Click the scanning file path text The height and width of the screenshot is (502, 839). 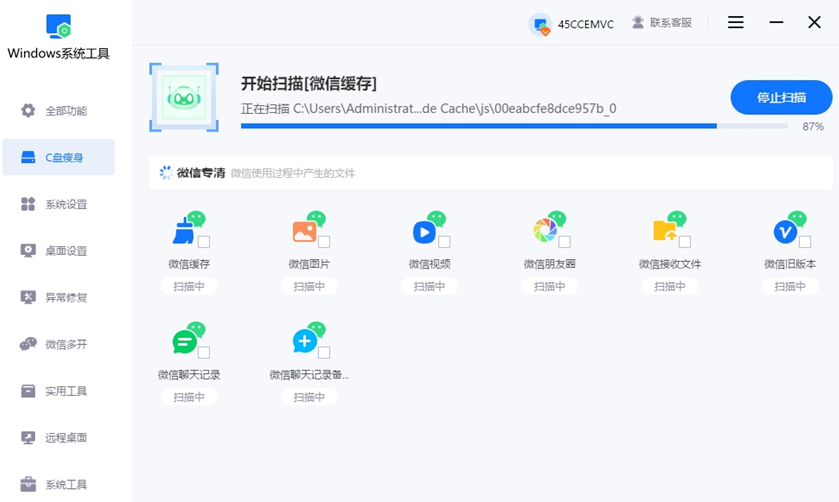[429, 109]
